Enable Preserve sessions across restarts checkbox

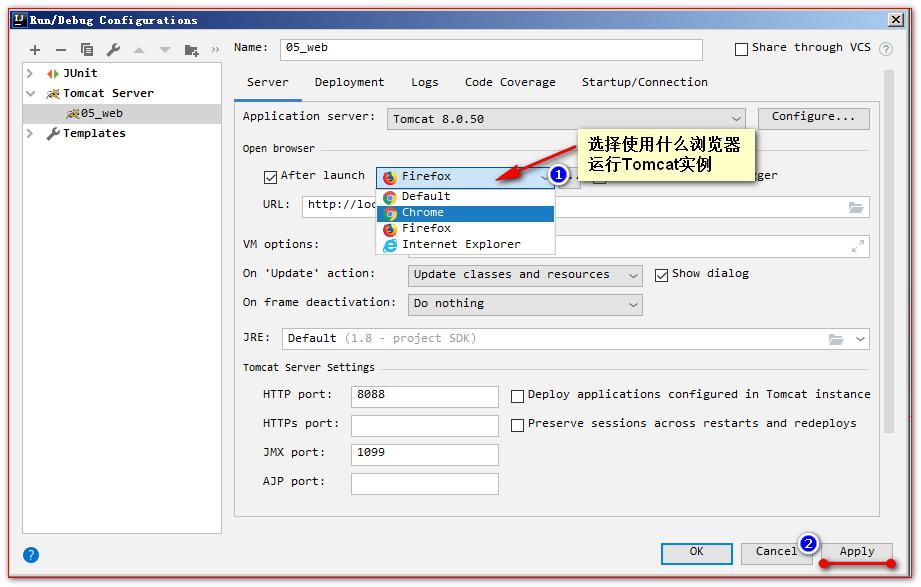[517, 425]
